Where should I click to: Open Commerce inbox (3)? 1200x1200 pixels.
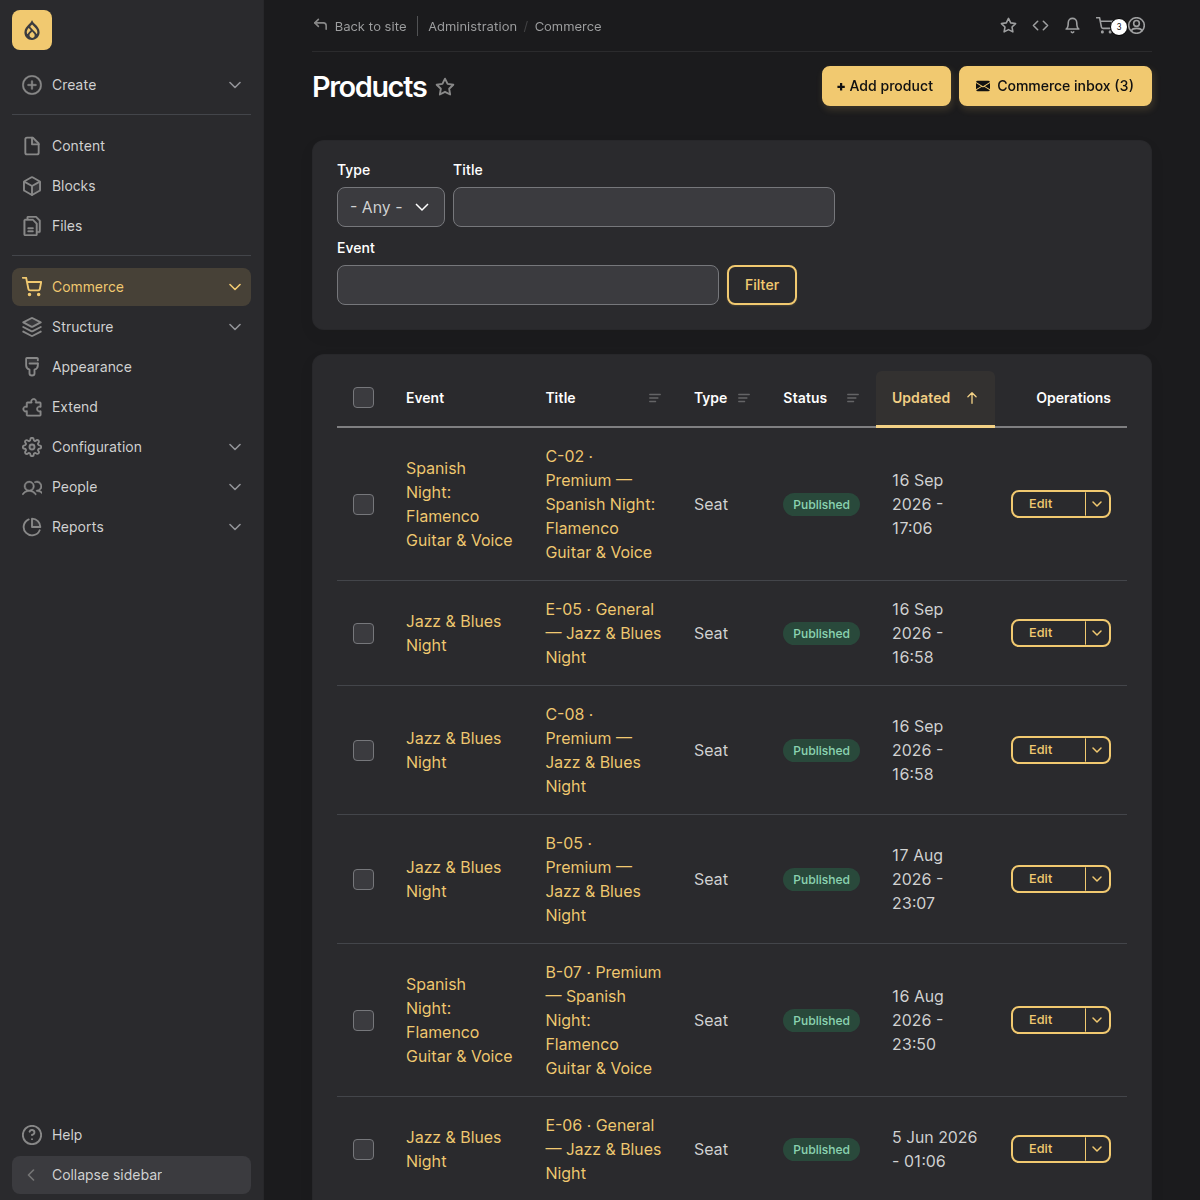tap(1055, 86)
